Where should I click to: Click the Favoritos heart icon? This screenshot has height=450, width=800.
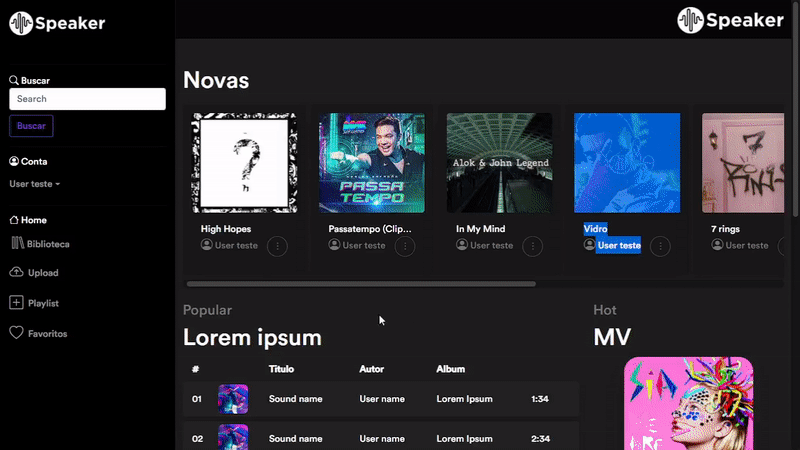pyautogui.click(x=16, y=333)
